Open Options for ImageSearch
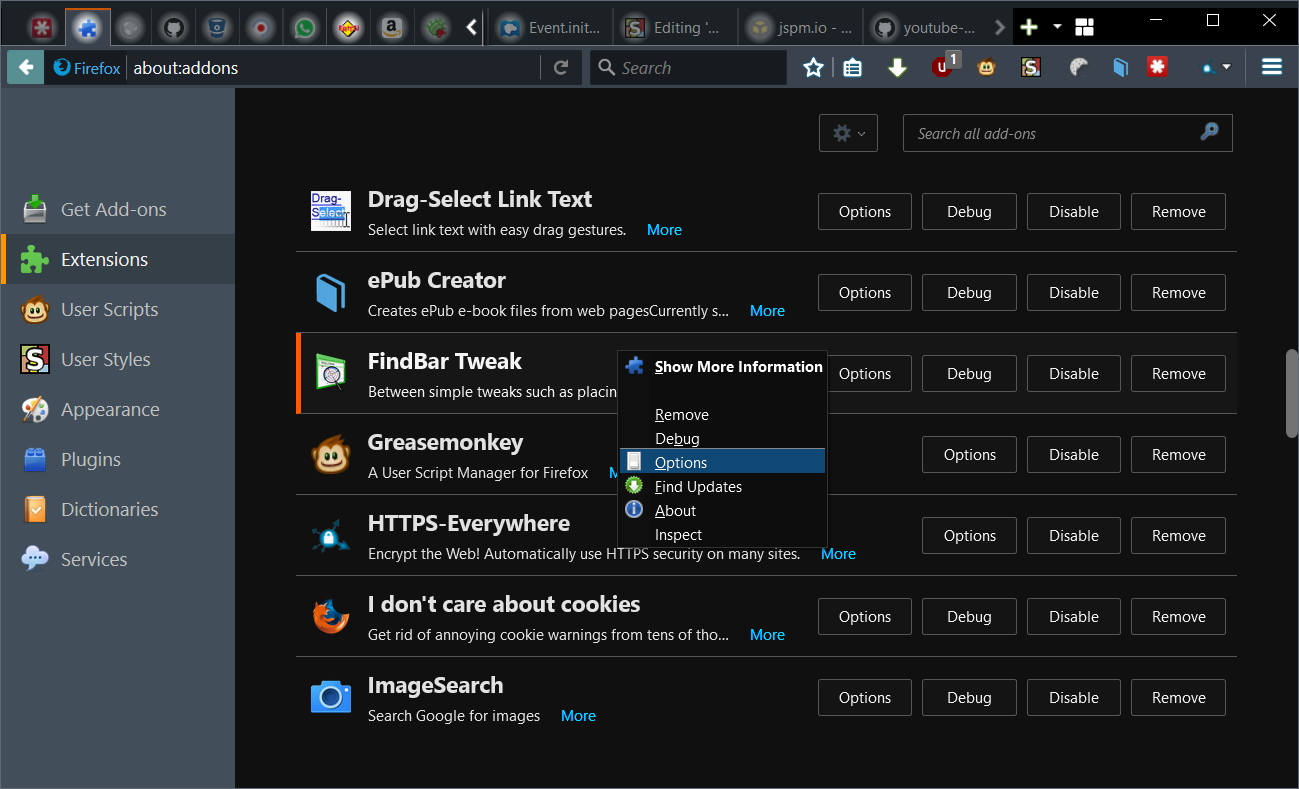The width and height of the screenshot is (1299, 789). tap(865, 697)
